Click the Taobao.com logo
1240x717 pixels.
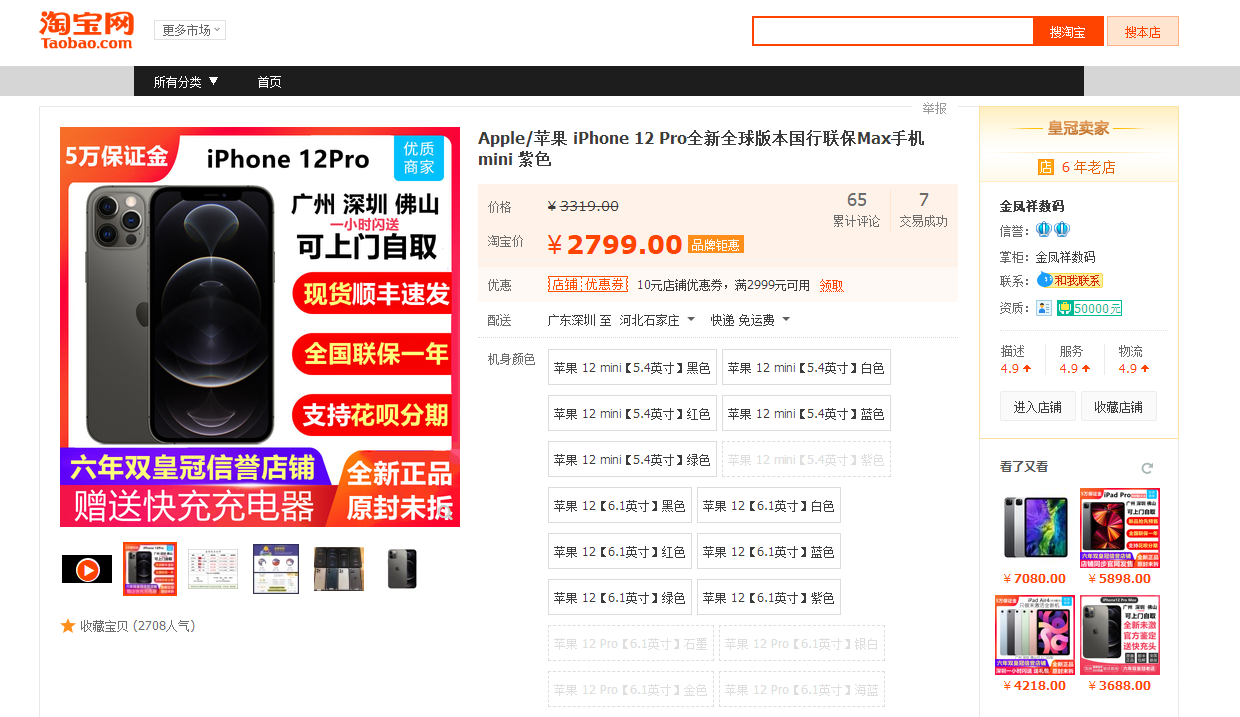click(x=86, y=30)
